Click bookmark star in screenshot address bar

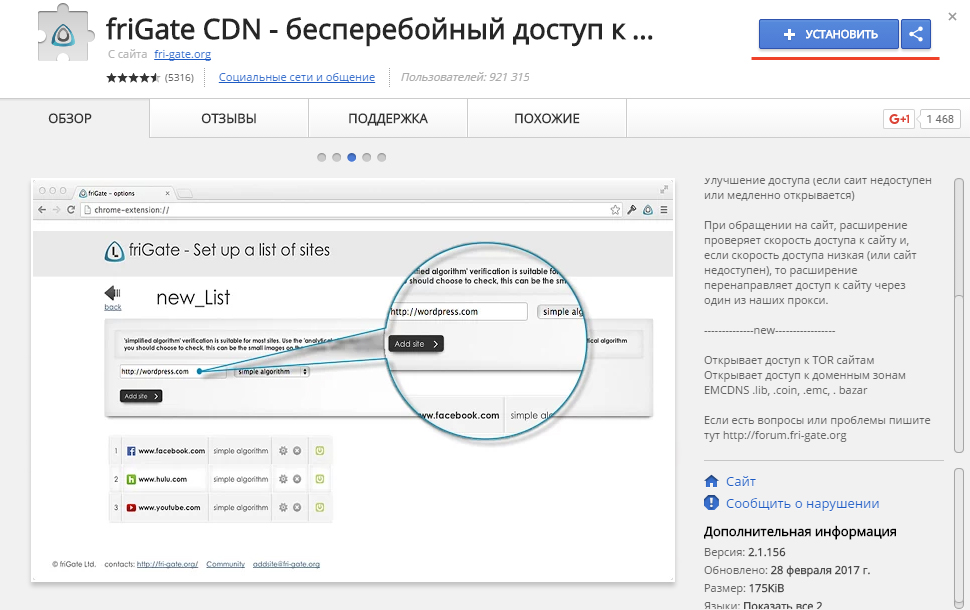point(615,210)
